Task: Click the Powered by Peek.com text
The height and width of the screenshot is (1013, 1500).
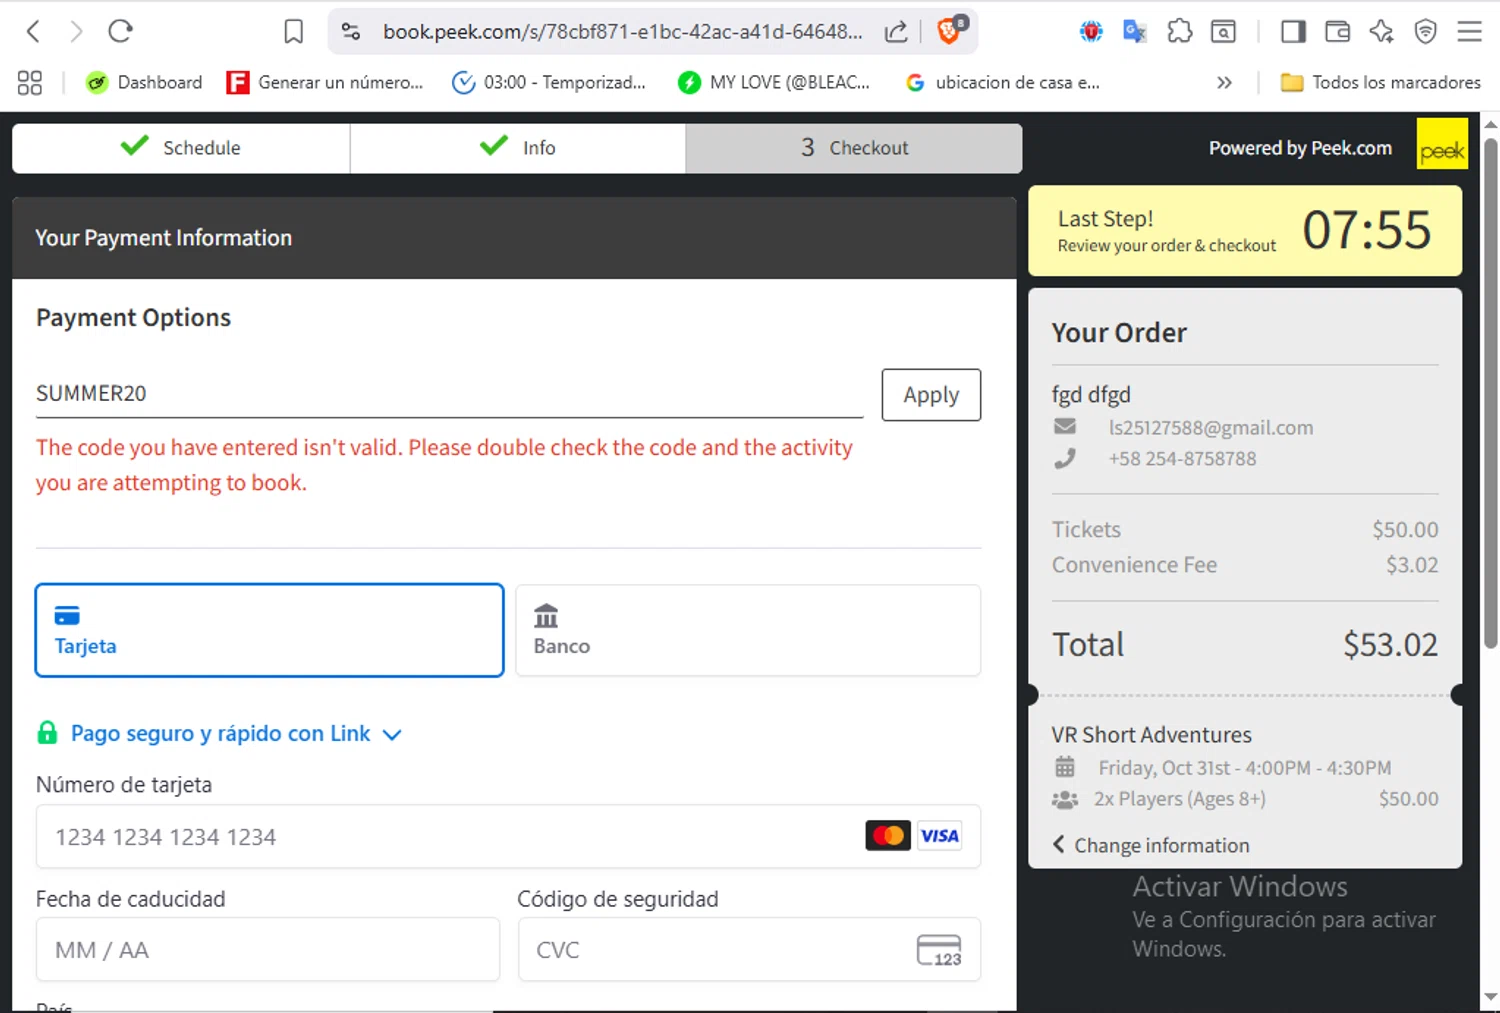Action: click(x=1300, y=148)
